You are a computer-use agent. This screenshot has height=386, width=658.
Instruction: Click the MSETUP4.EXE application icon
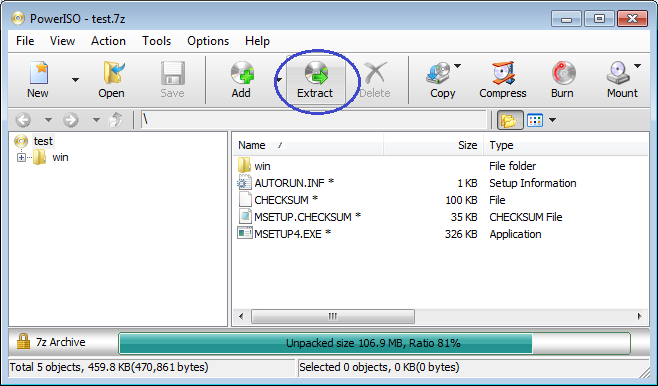244,233
